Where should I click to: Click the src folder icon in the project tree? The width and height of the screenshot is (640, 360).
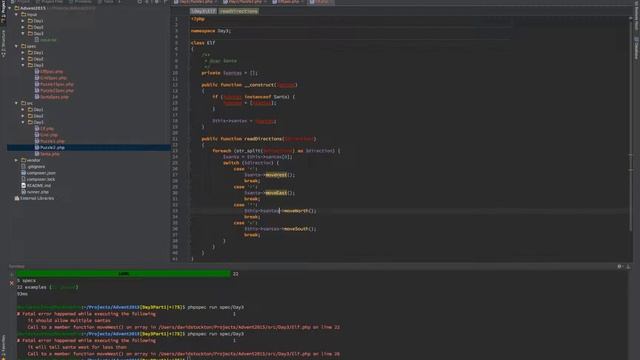(x=24, y=103)
